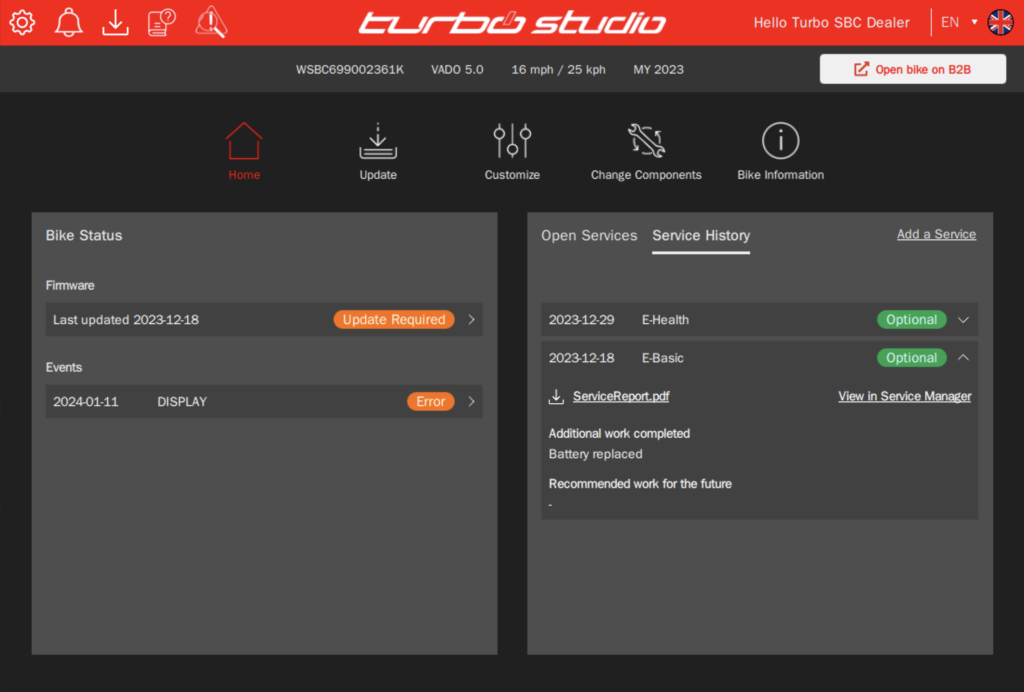Collapse the 2023-12-18 E-Basic service entry
The height and width of the screenshot is (692, 1024).
[963, 358]
